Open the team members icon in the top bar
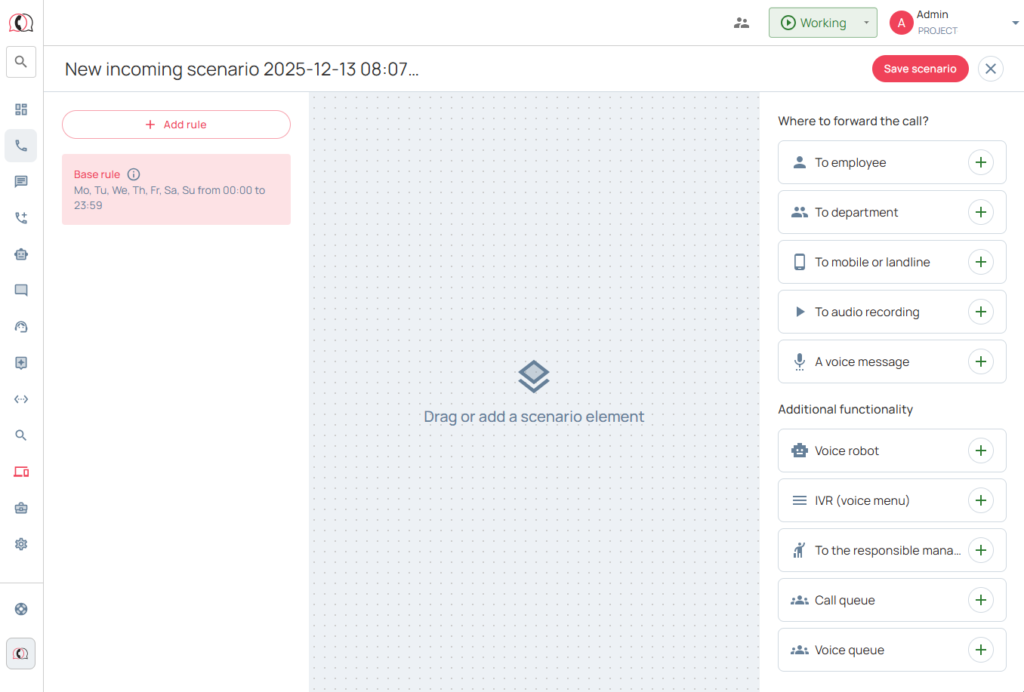The image size is (1024, 692). pyautogui.click(x=741, y=23)
